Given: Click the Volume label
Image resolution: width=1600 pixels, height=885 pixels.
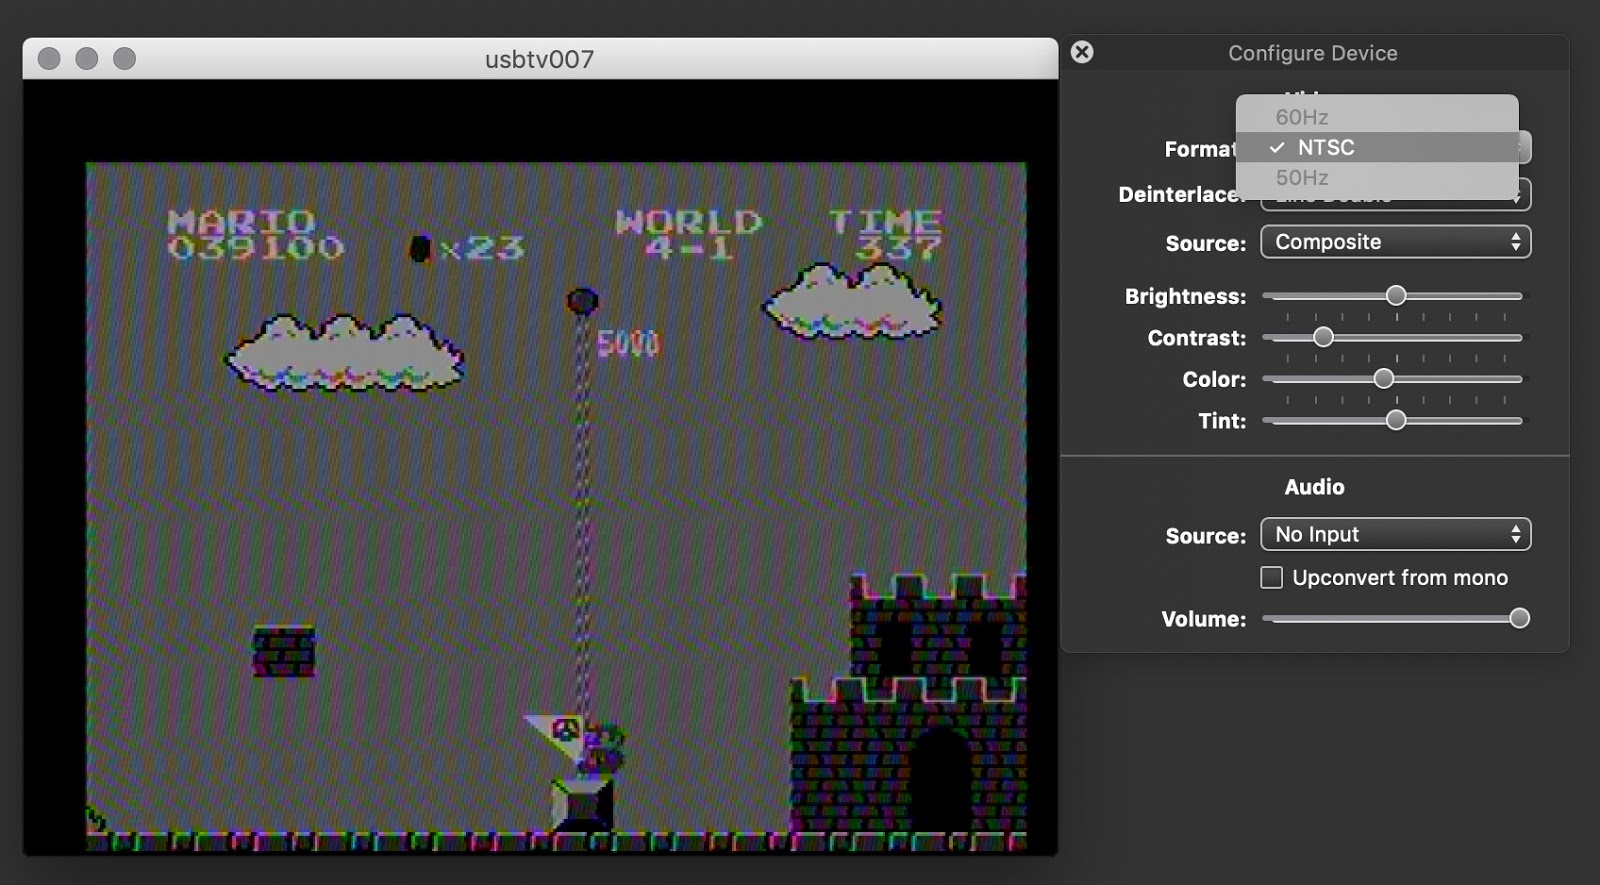Looking at the screenshot, I should 1204,619.
